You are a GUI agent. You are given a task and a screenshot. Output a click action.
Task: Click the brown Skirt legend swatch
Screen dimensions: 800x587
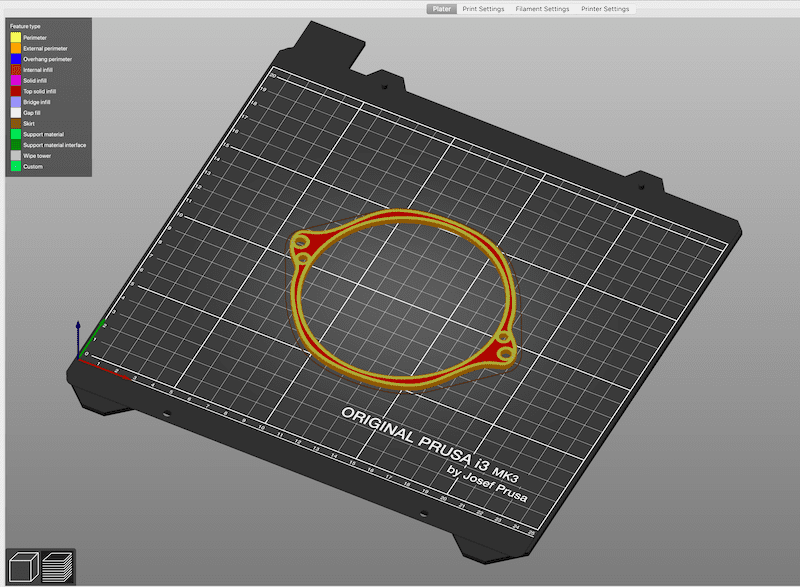16,124
